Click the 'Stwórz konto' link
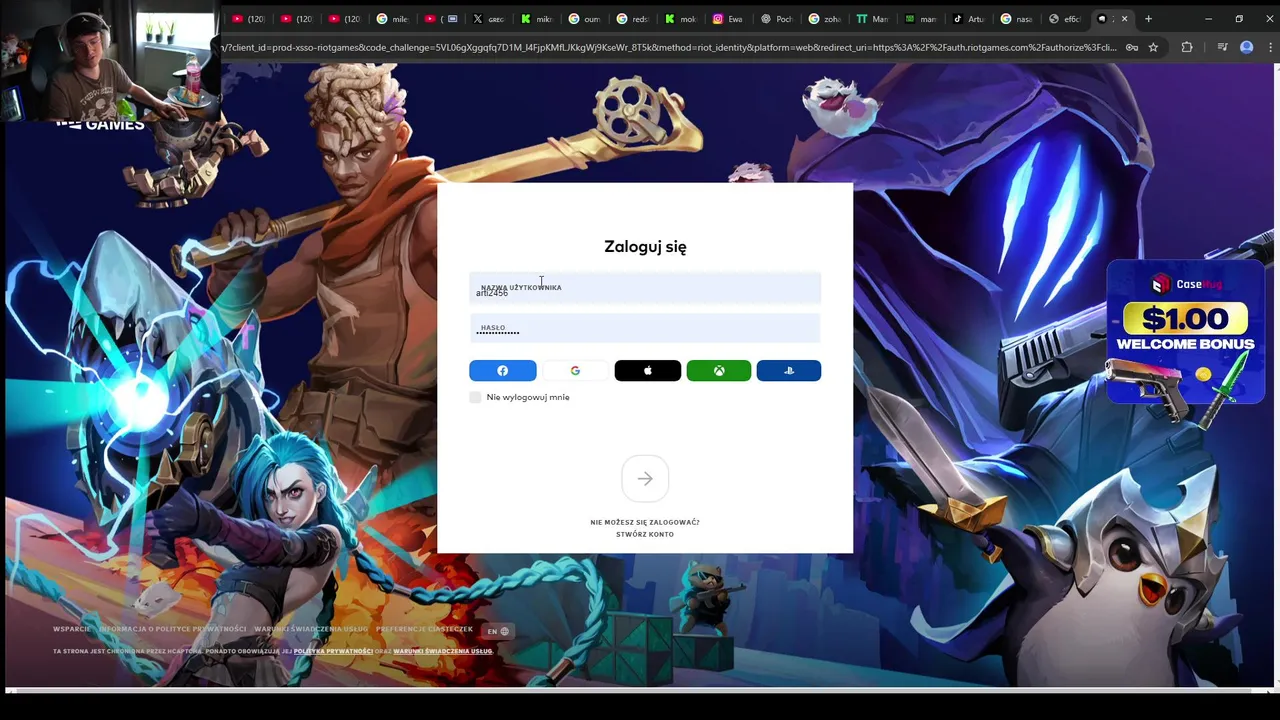Screen dimensions: 1280x720 pos(645,534)
